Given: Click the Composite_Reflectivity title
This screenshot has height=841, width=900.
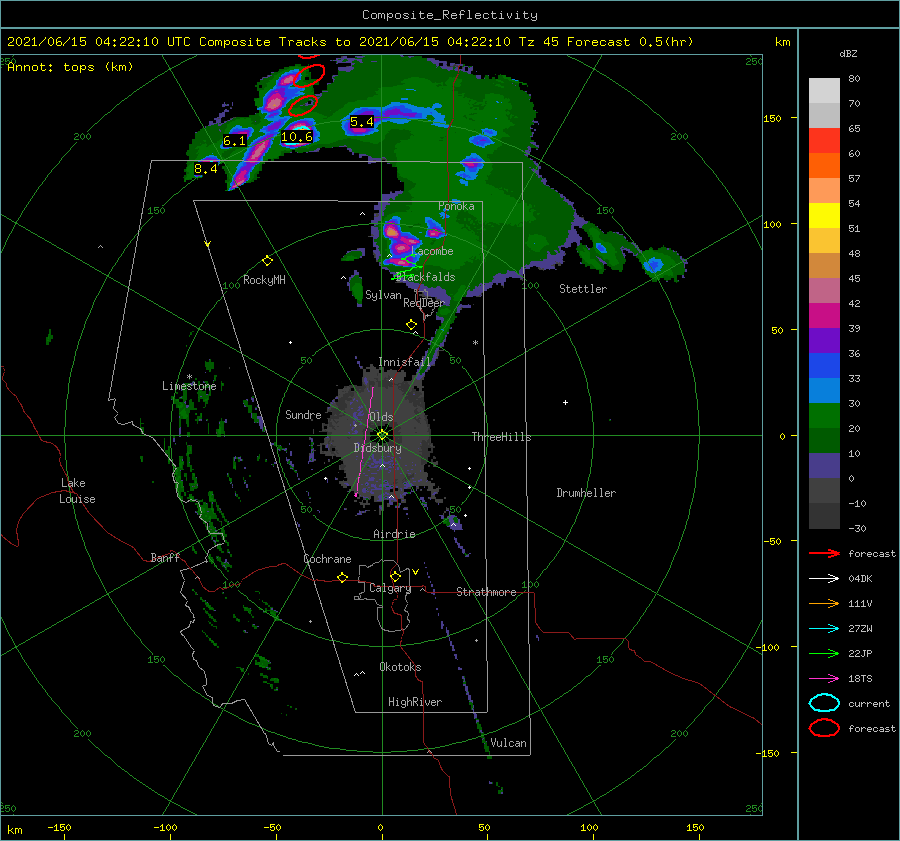Looking at the screenshot, I should (x=450, y=15).
